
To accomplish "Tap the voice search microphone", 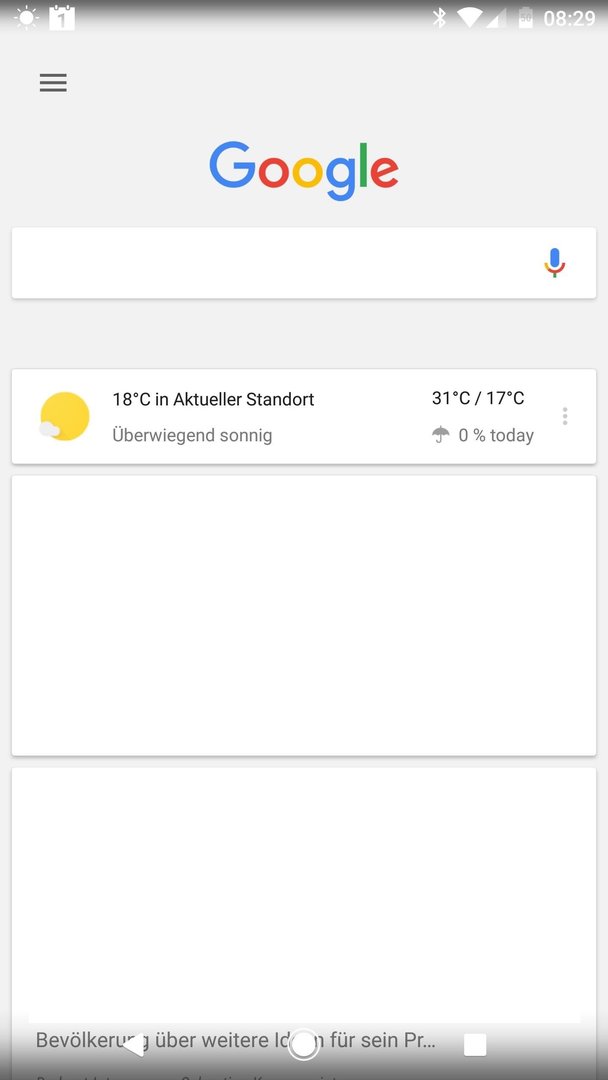I will click(x=554, y=263).
